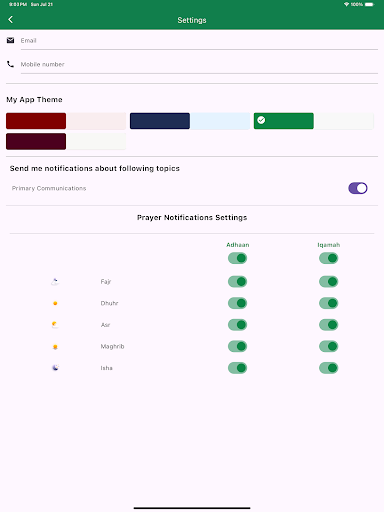The image size is (384, 512).
Task: Click the Fajr prayer icon
Action: pos(55,282)
